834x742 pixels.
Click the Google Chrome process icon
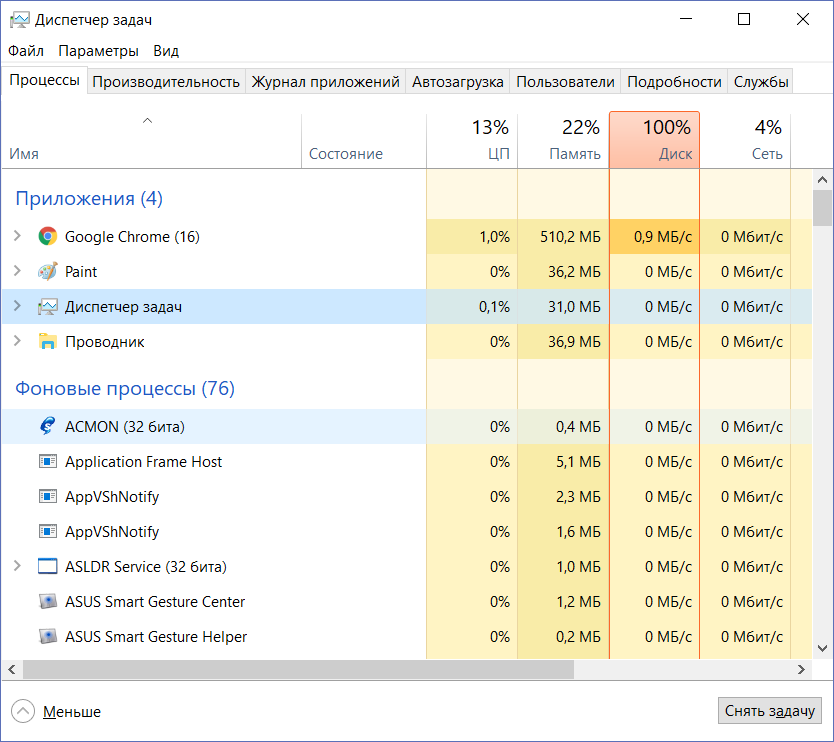pos(47,236)
